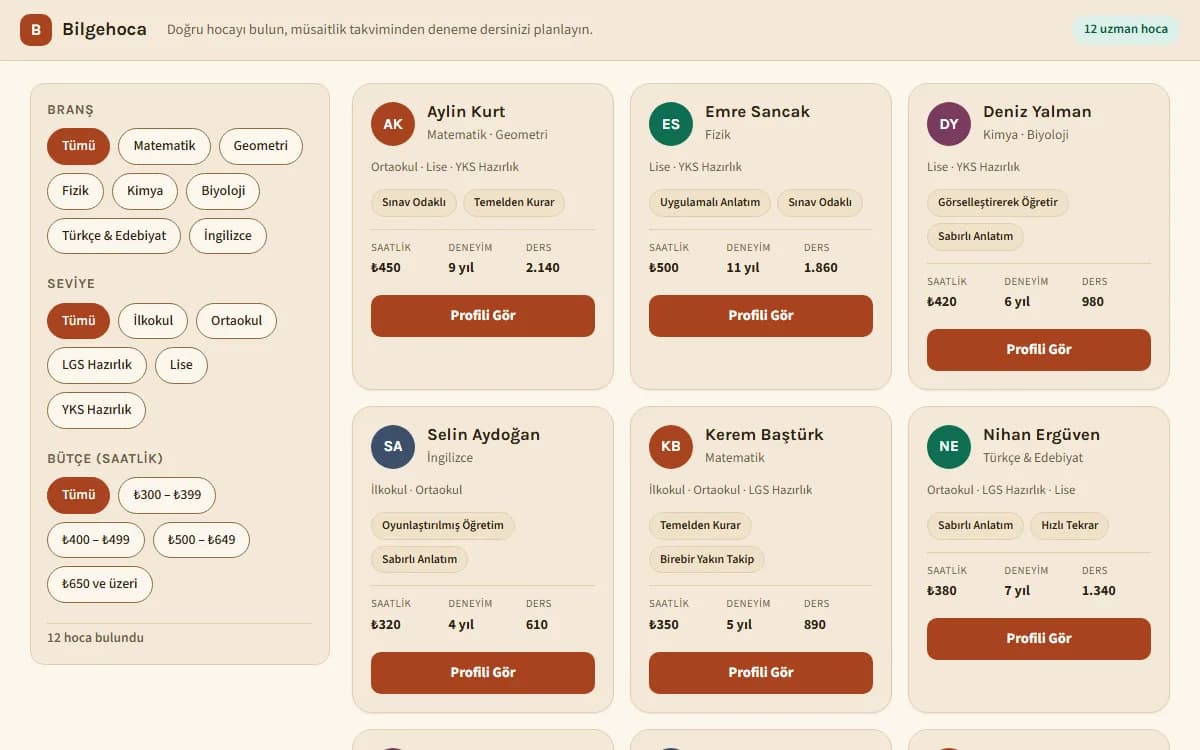
Task: Click Emre Sancak's ES avatar
Action: coord(671,124)
